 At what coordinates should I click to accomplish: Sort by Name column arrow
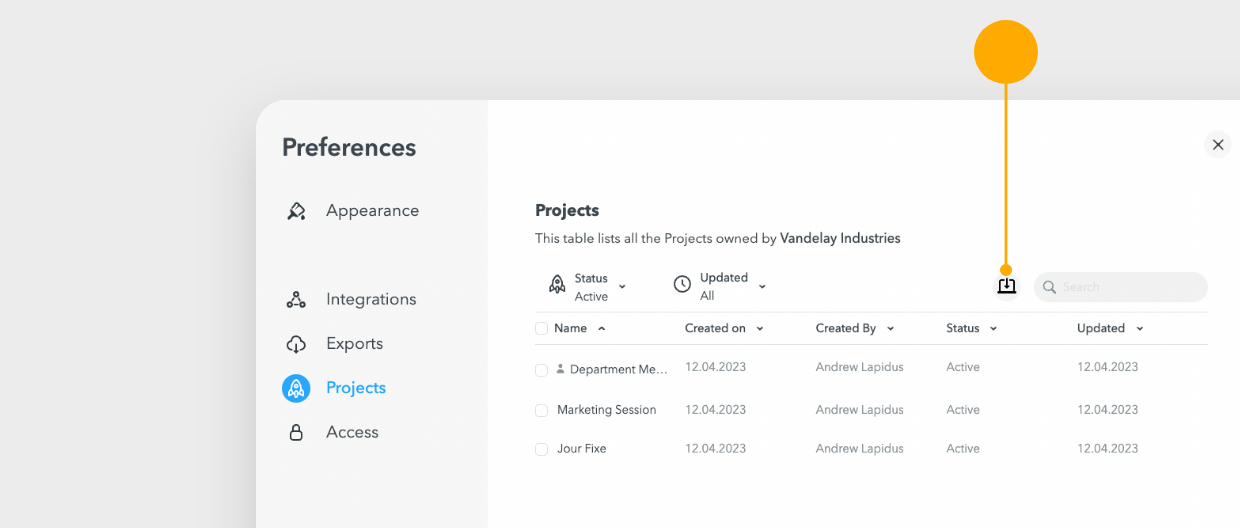(601, 328)
